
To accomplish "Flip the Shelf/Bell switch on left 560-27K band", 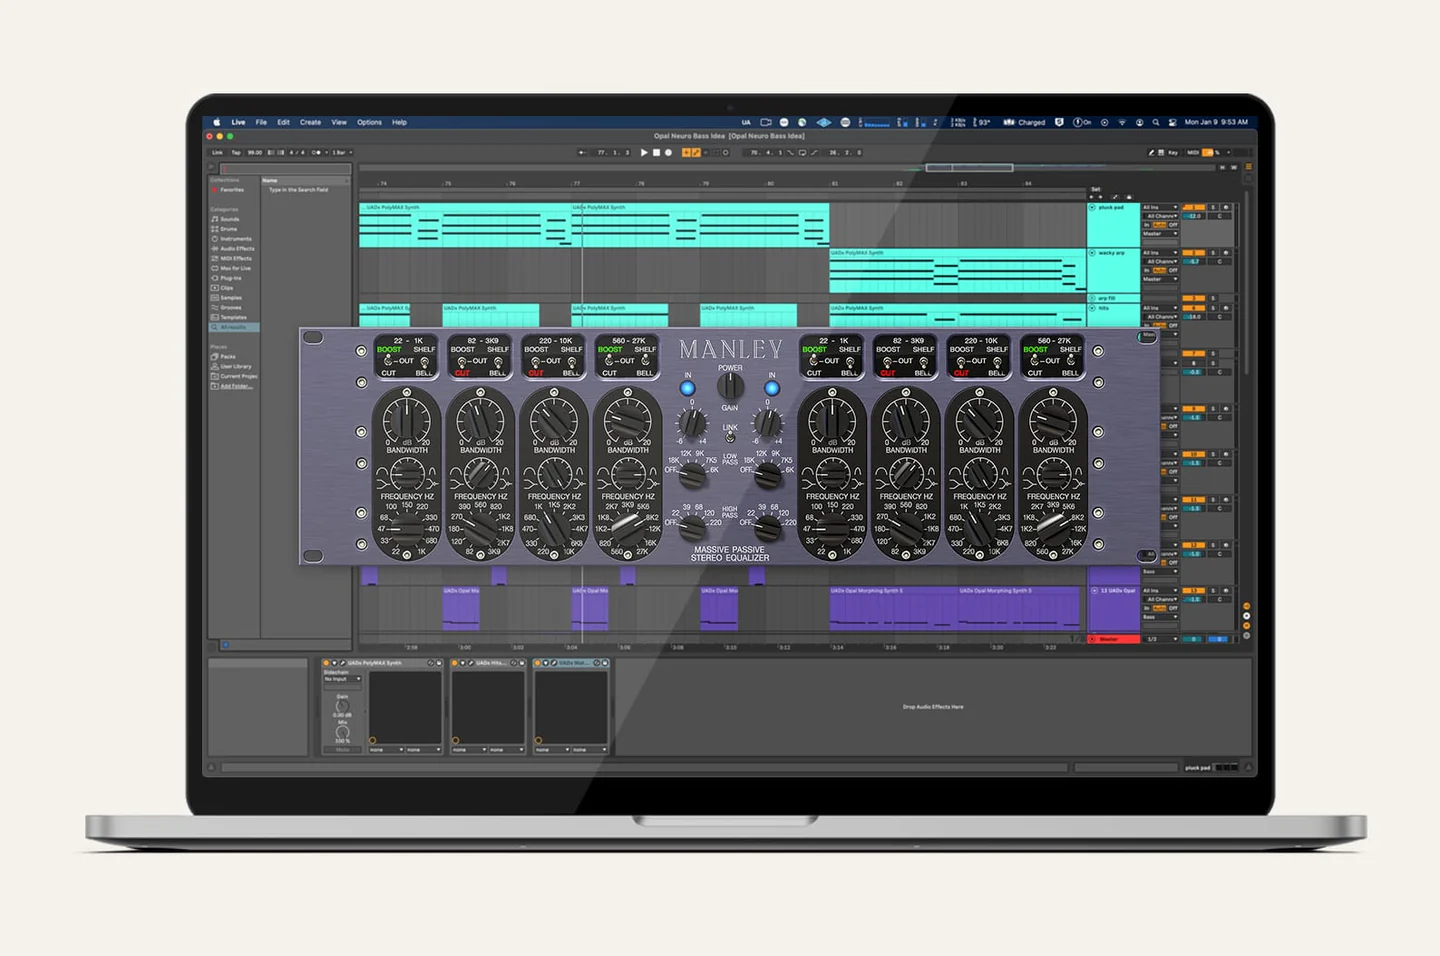I will tap(645, 361).
